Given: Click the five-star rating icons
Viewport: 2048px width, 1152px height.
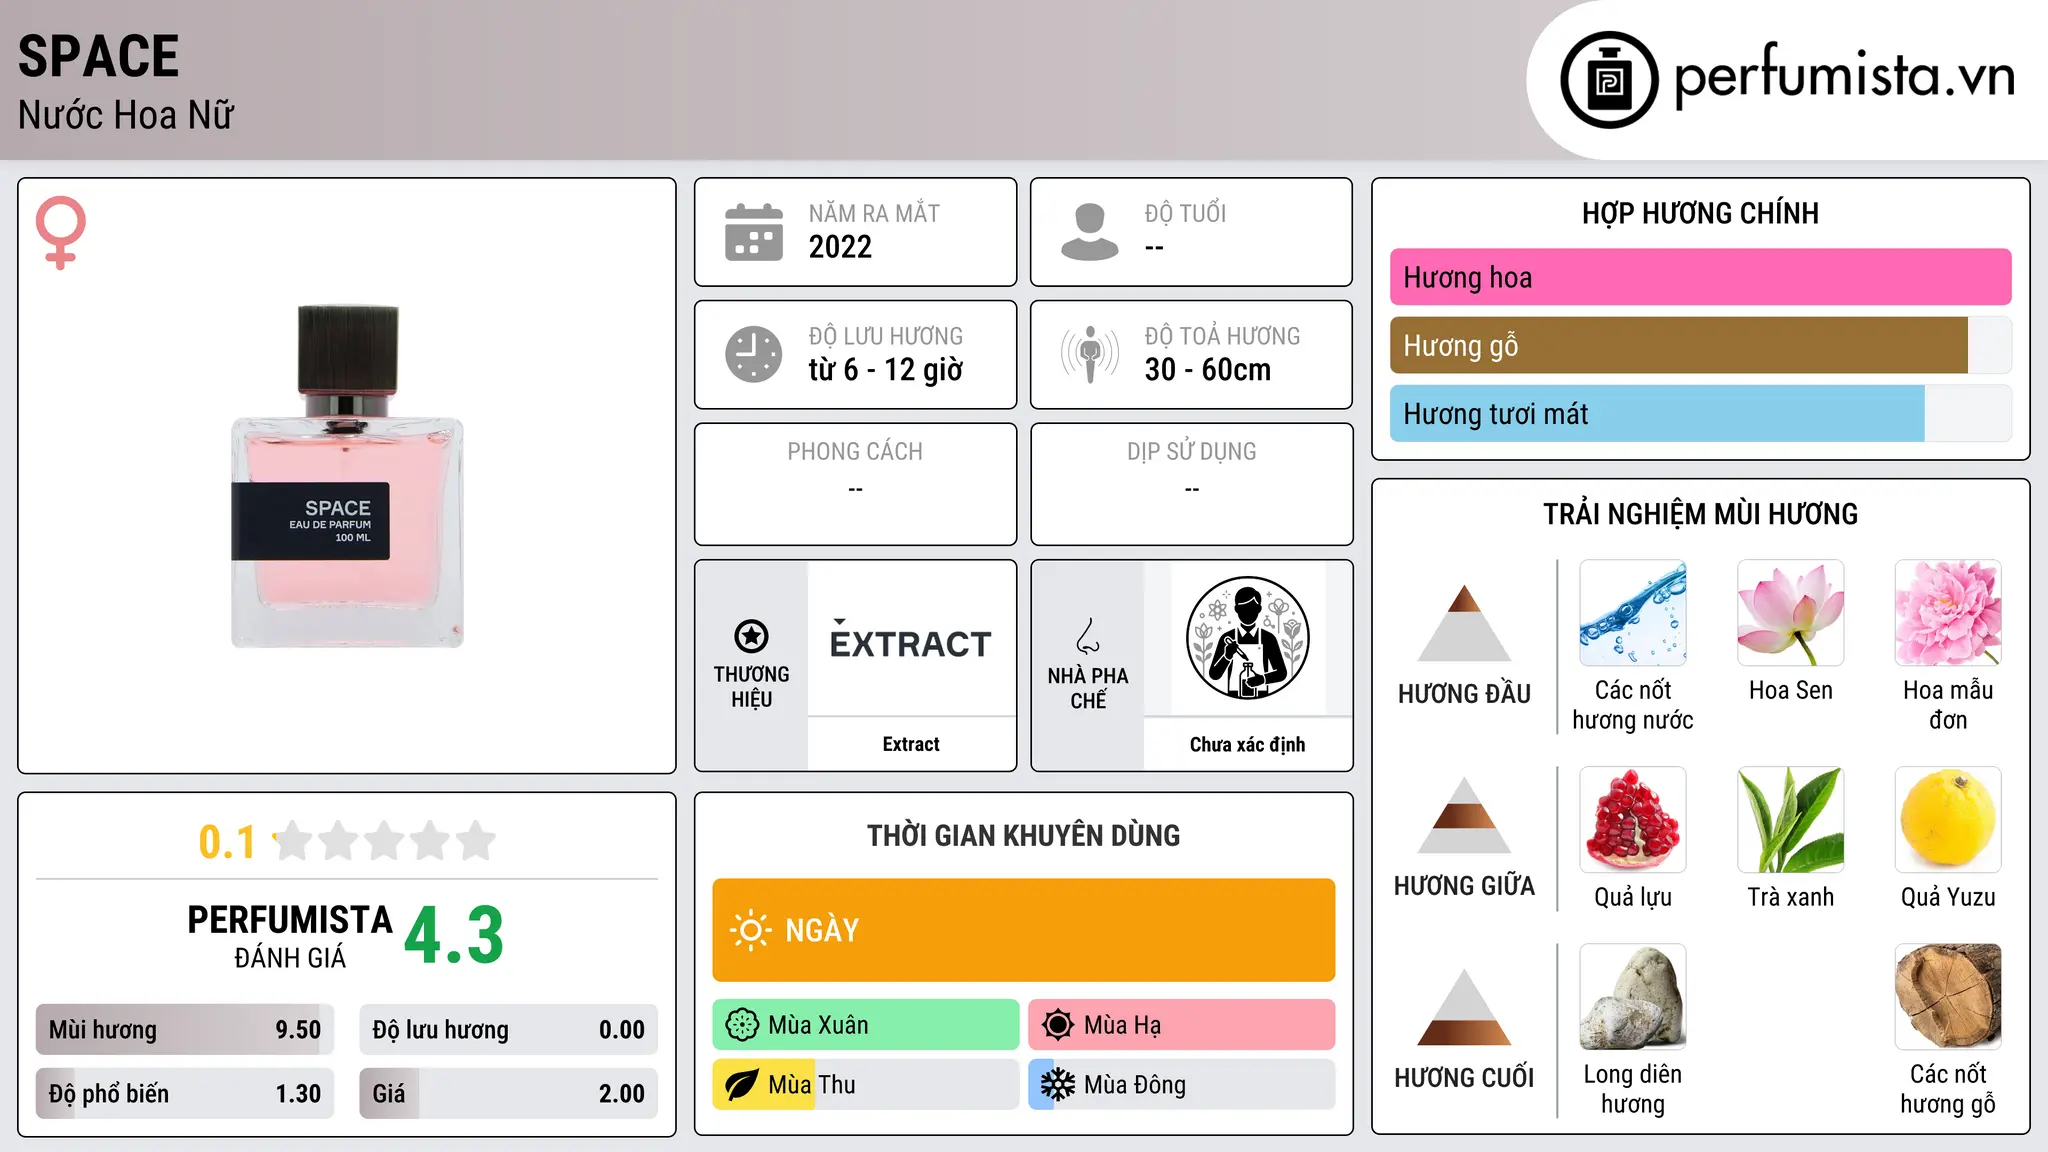Looking at the screenshot, I should pyautogui.click(x=384, y=841).
